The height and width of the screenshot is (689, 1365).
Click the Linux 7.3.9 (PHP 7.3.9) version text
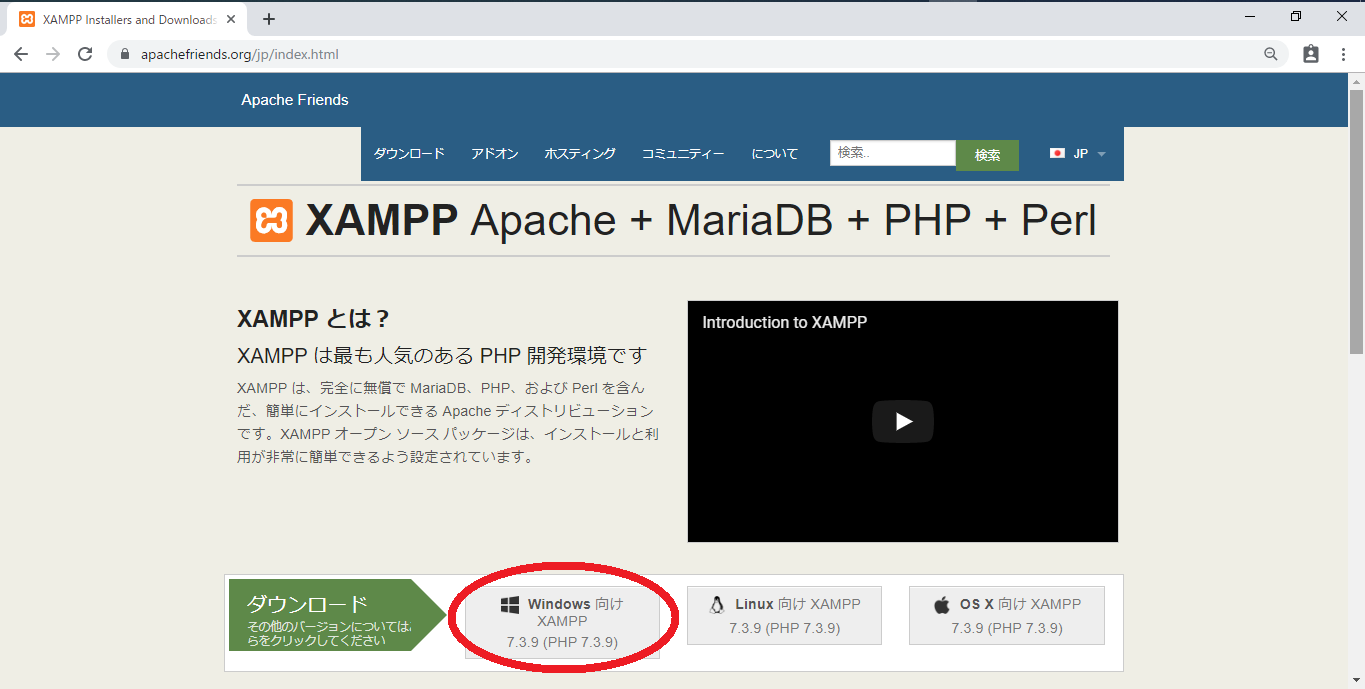784,628
